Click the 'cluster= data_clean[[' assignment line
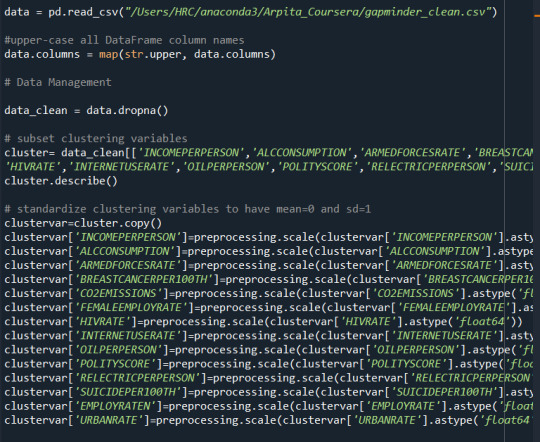 point(269,153)
